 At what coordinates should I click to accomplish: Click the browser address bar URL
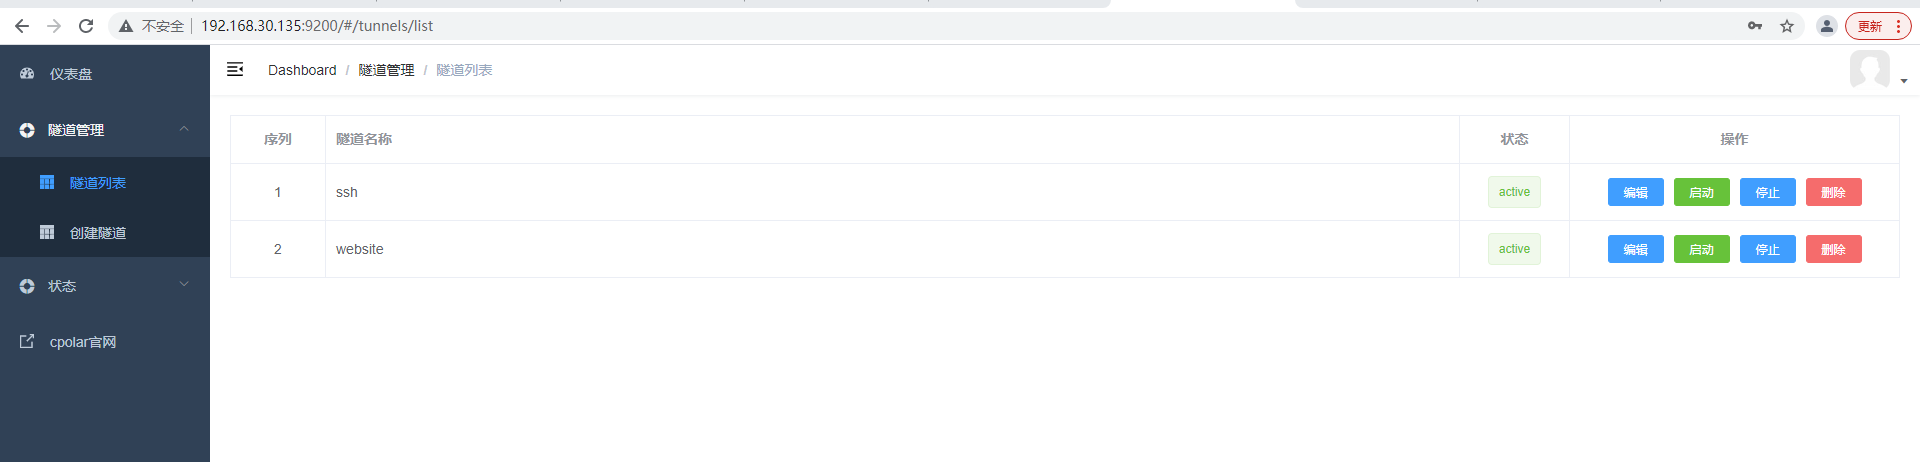[x=317, y=26]
